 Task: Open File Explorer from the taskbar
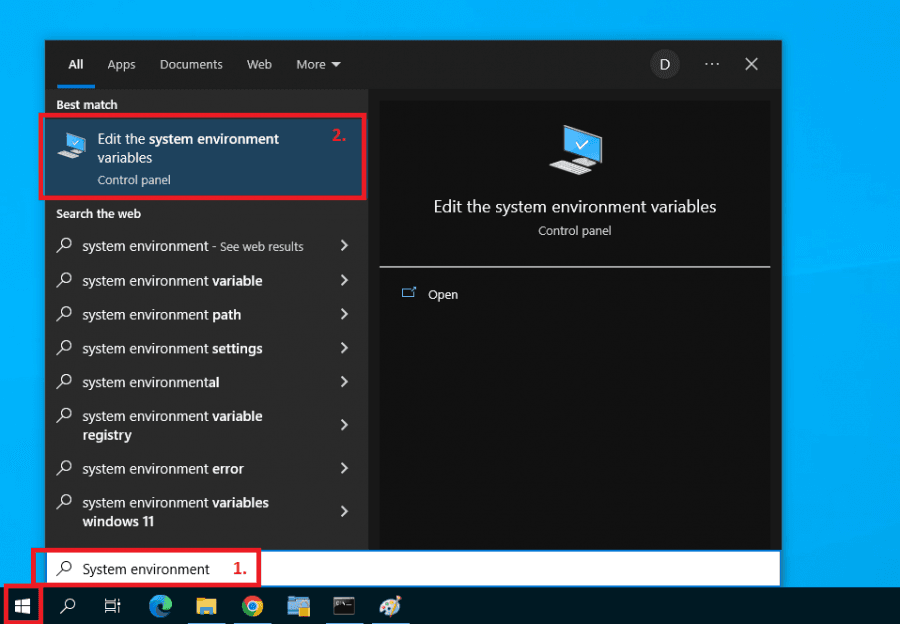206,605
